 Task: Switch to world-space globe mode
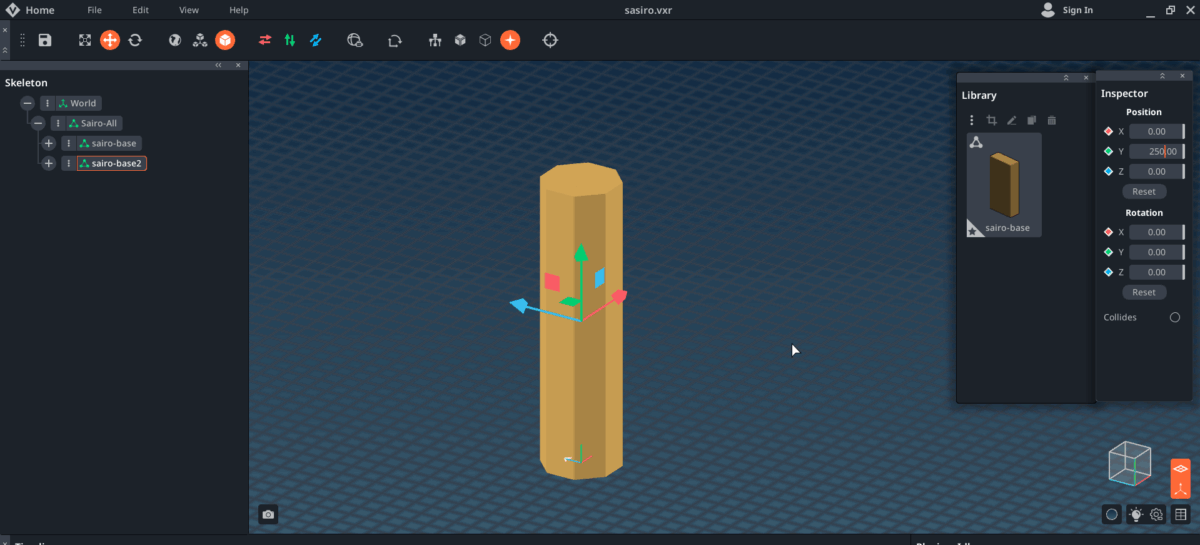tap(175, 40)
